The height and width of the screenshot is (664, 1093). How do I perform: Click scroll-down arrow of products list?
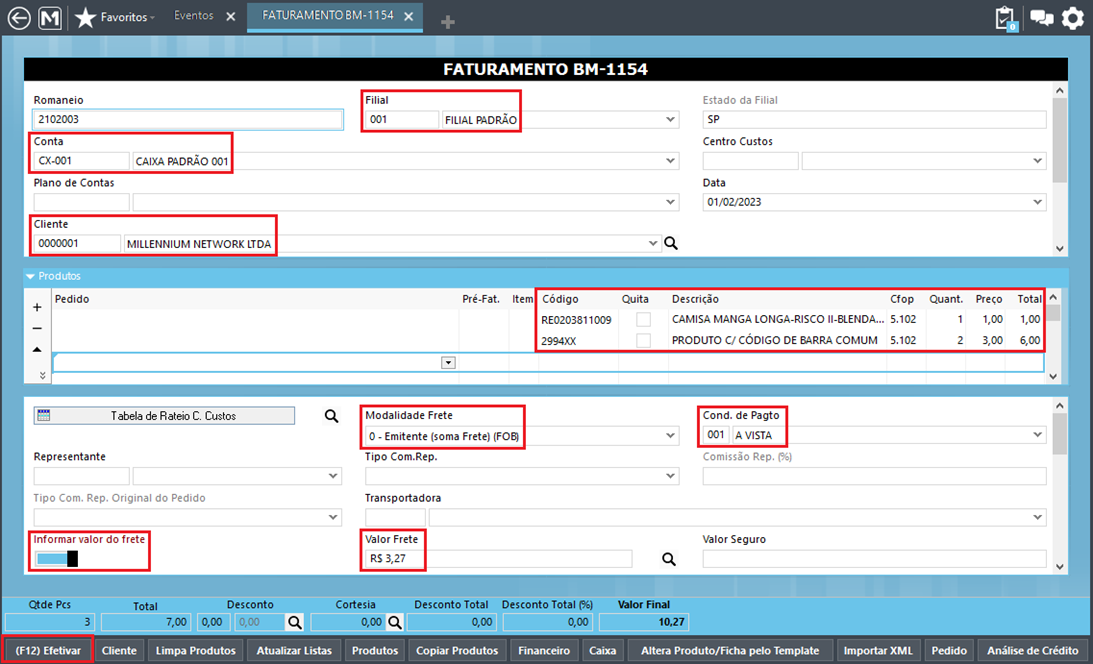click(1053, 376)
